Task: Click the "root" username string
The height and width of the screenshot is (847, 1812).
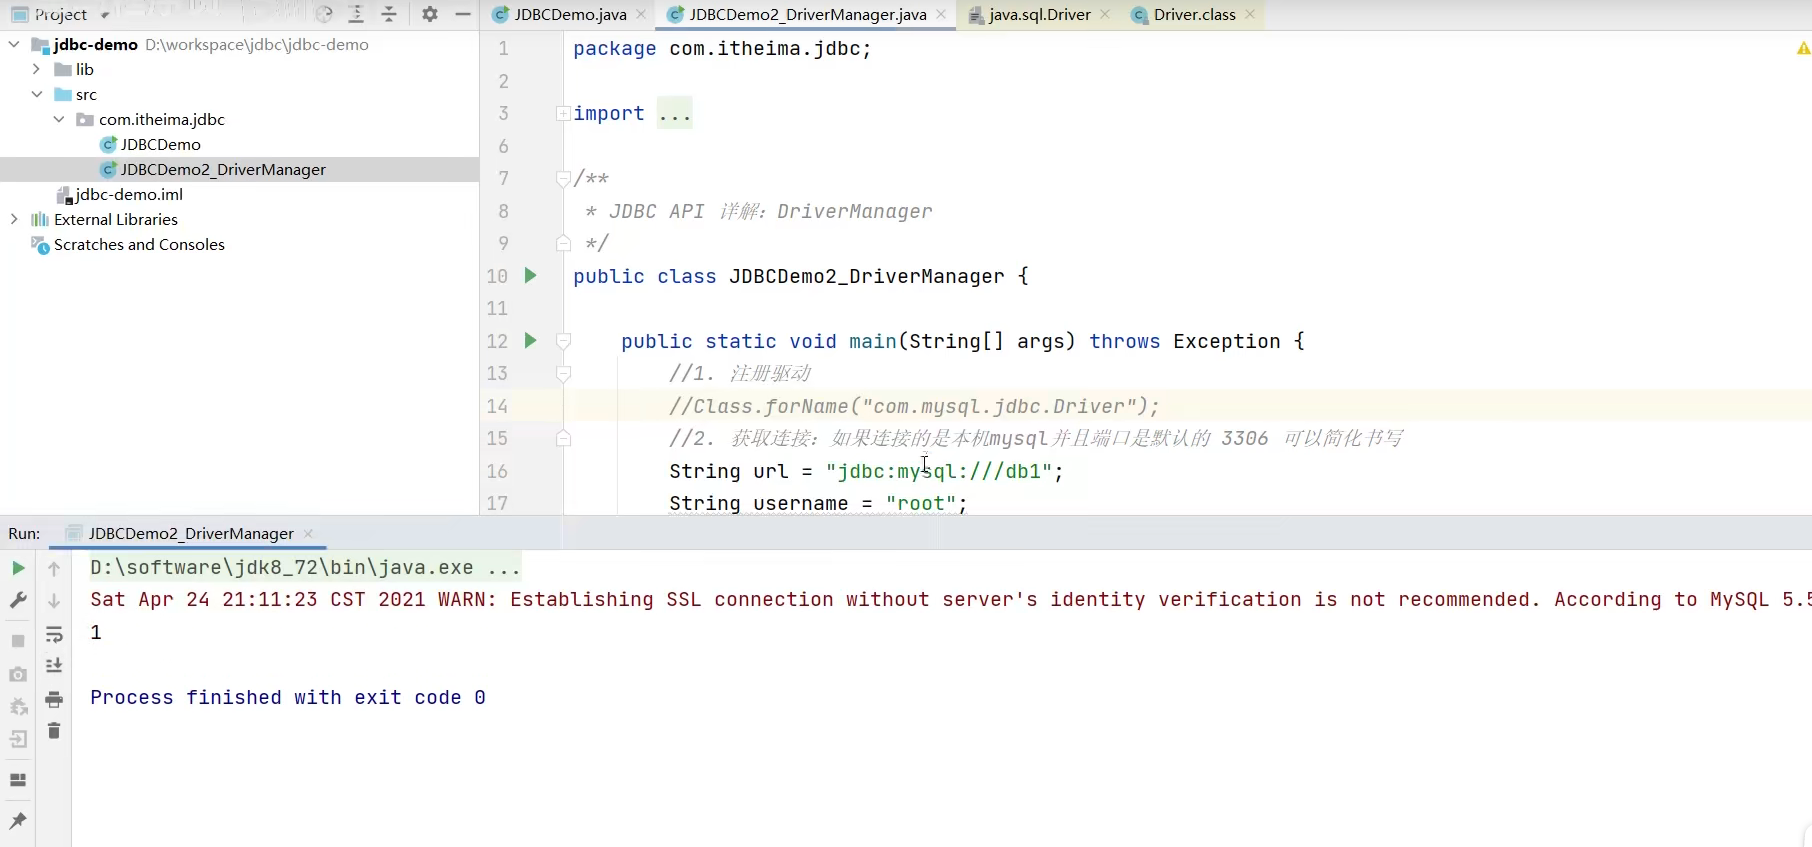Action: click(921, 503)
